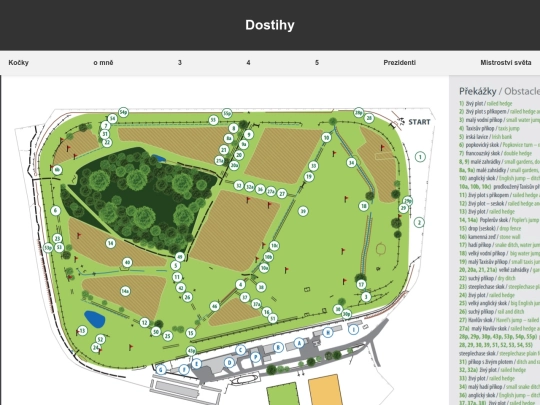Click obstacle marker 50 on the map
Image resolution: width=540 pixels, height=405 pixels.
pos(156,332)
